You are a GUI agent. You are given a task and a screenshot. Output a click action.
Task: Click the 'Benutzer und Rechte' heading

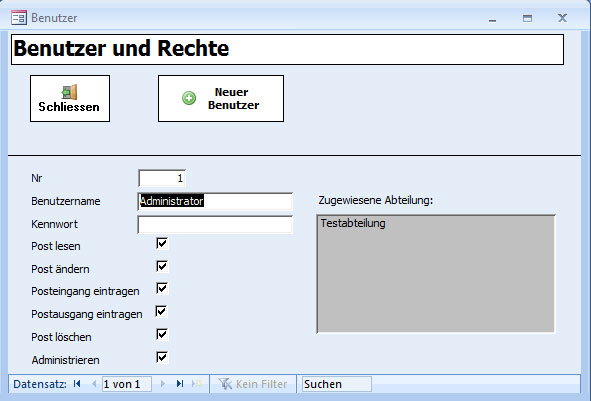(121, 49)
